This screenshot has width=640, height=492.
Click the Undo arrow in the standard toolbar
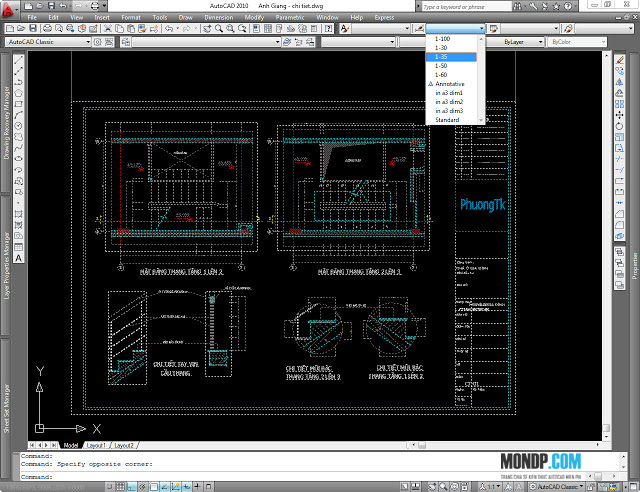click(168, 29)
